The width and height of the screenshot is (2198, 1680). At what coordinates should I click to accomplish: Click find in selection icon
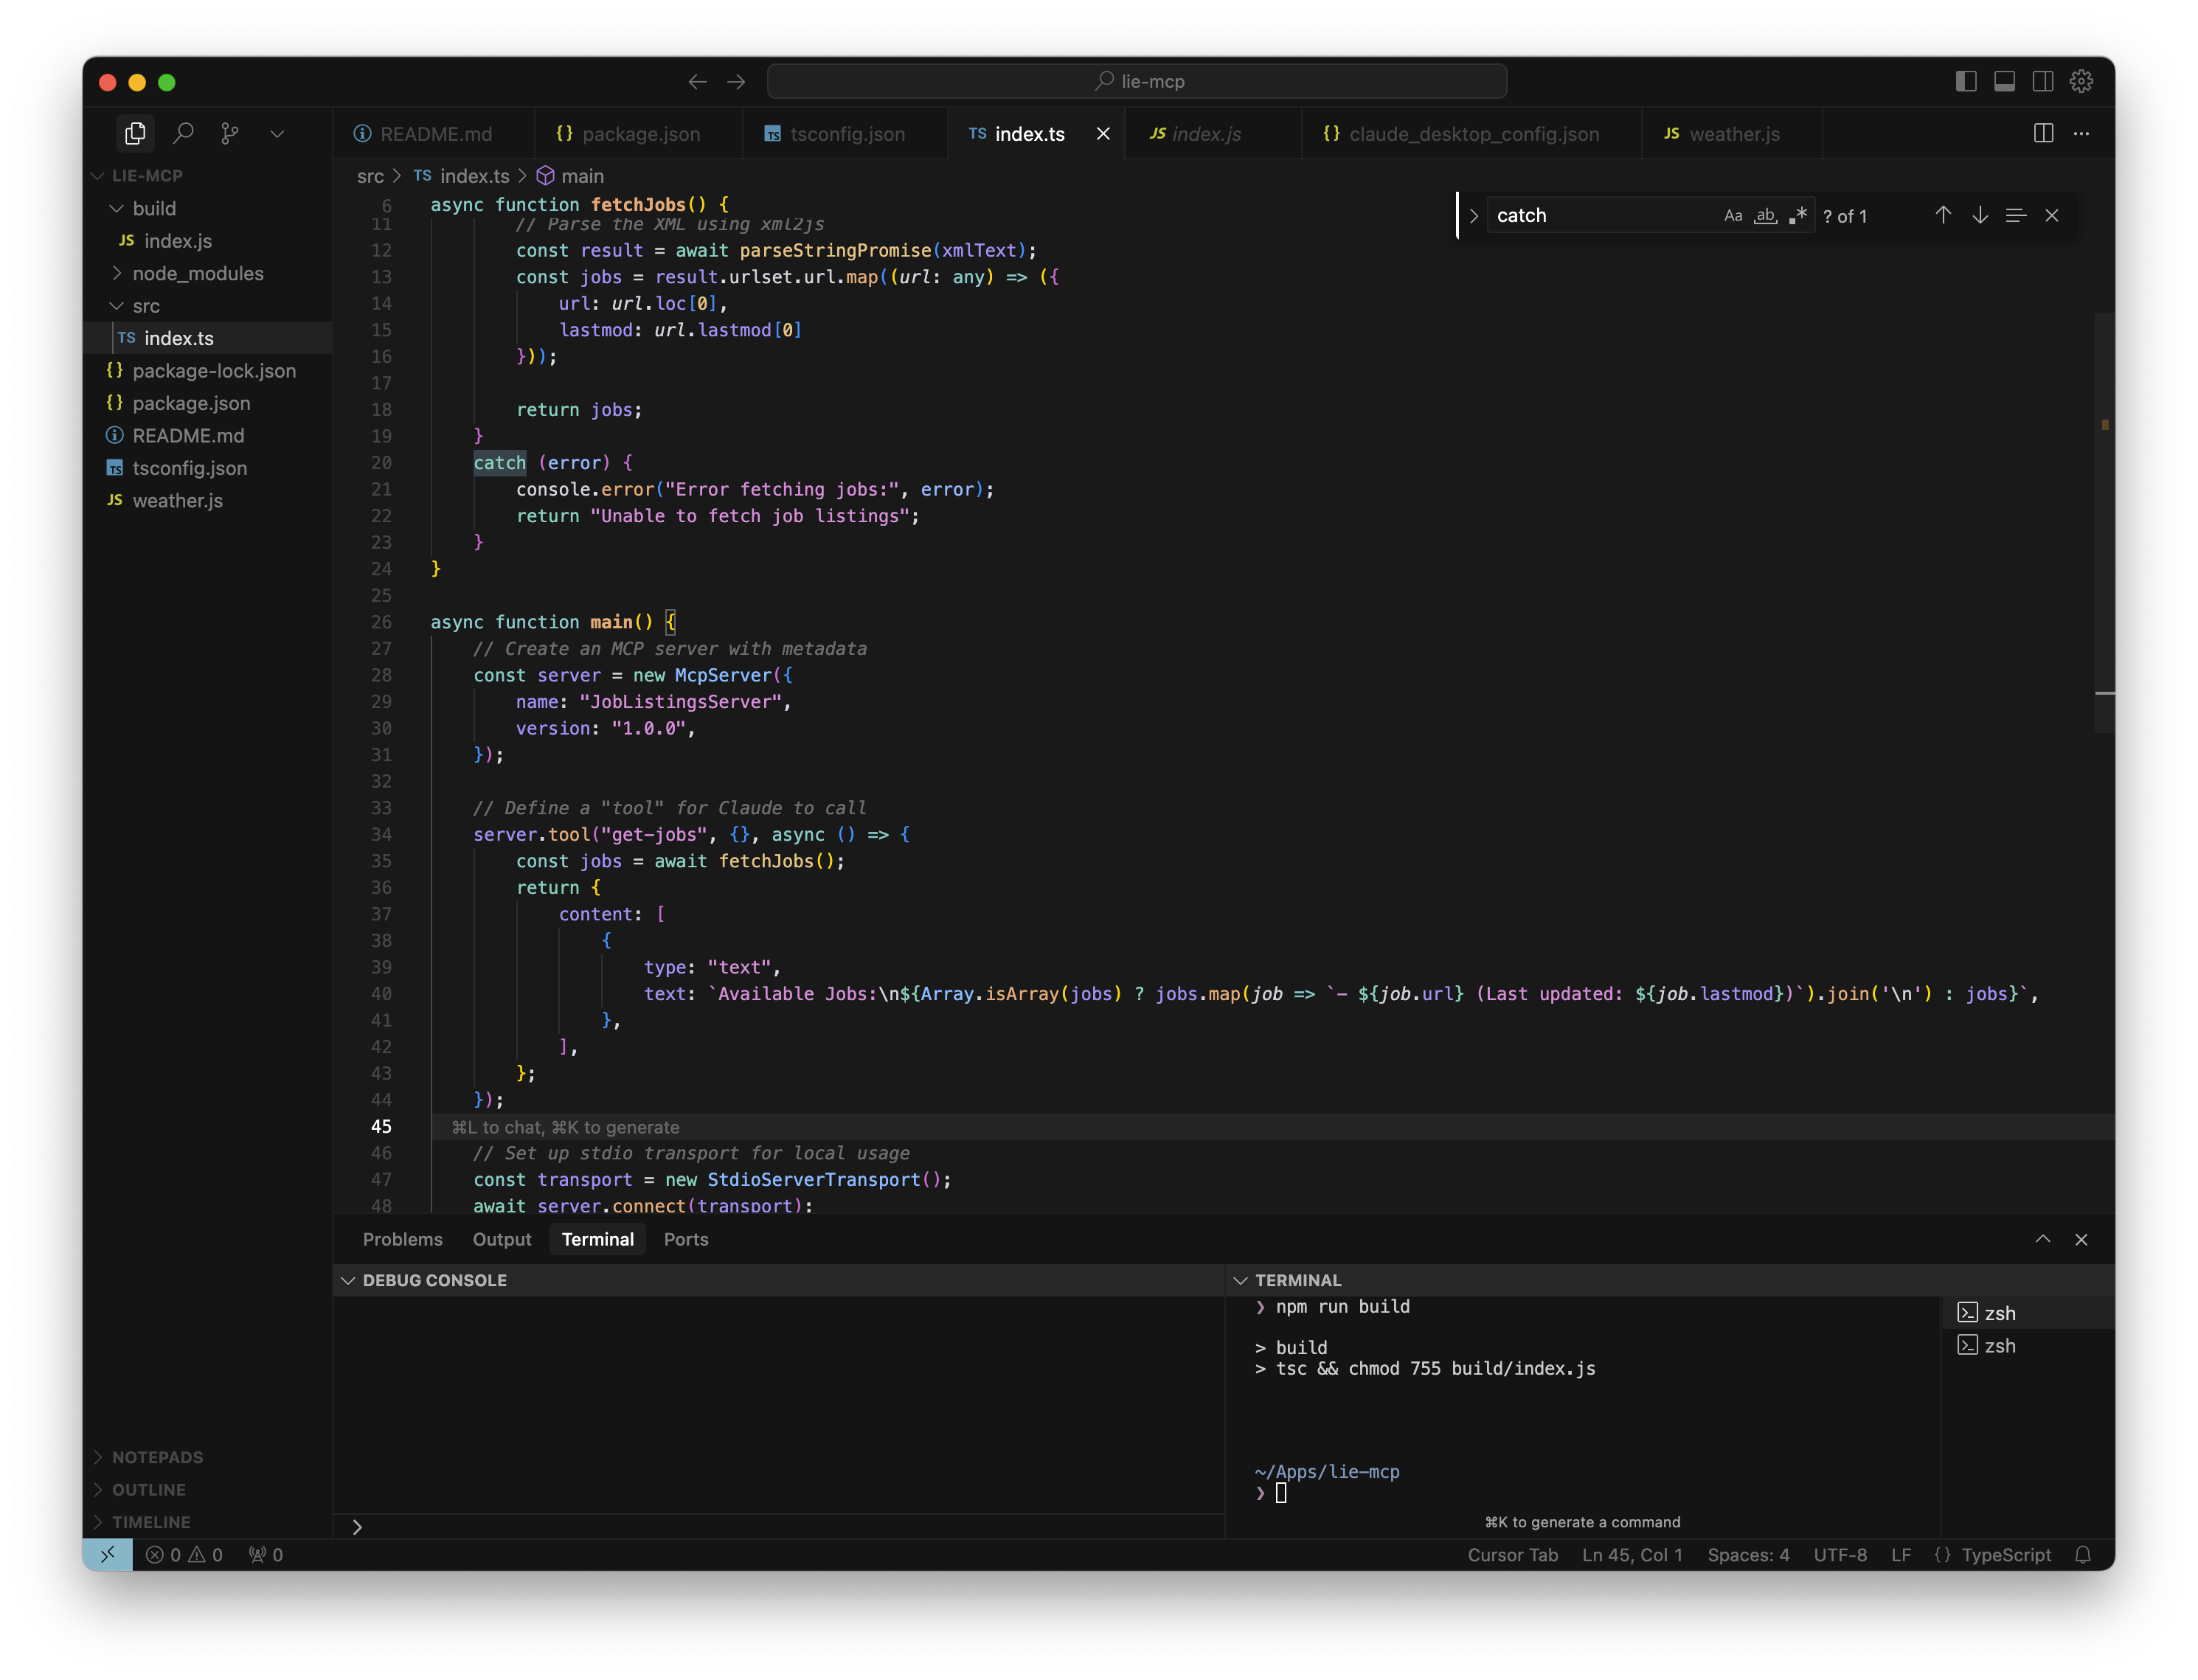pos(2015,215)
